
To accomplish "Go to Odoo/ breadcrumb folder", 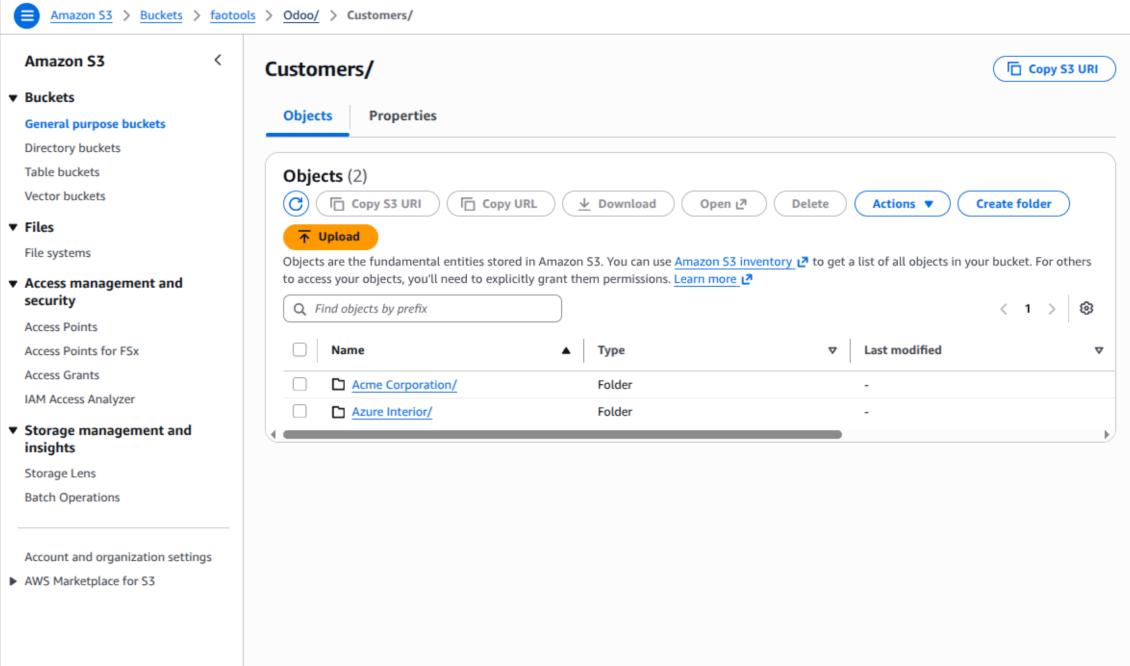I will pos(301,15).
